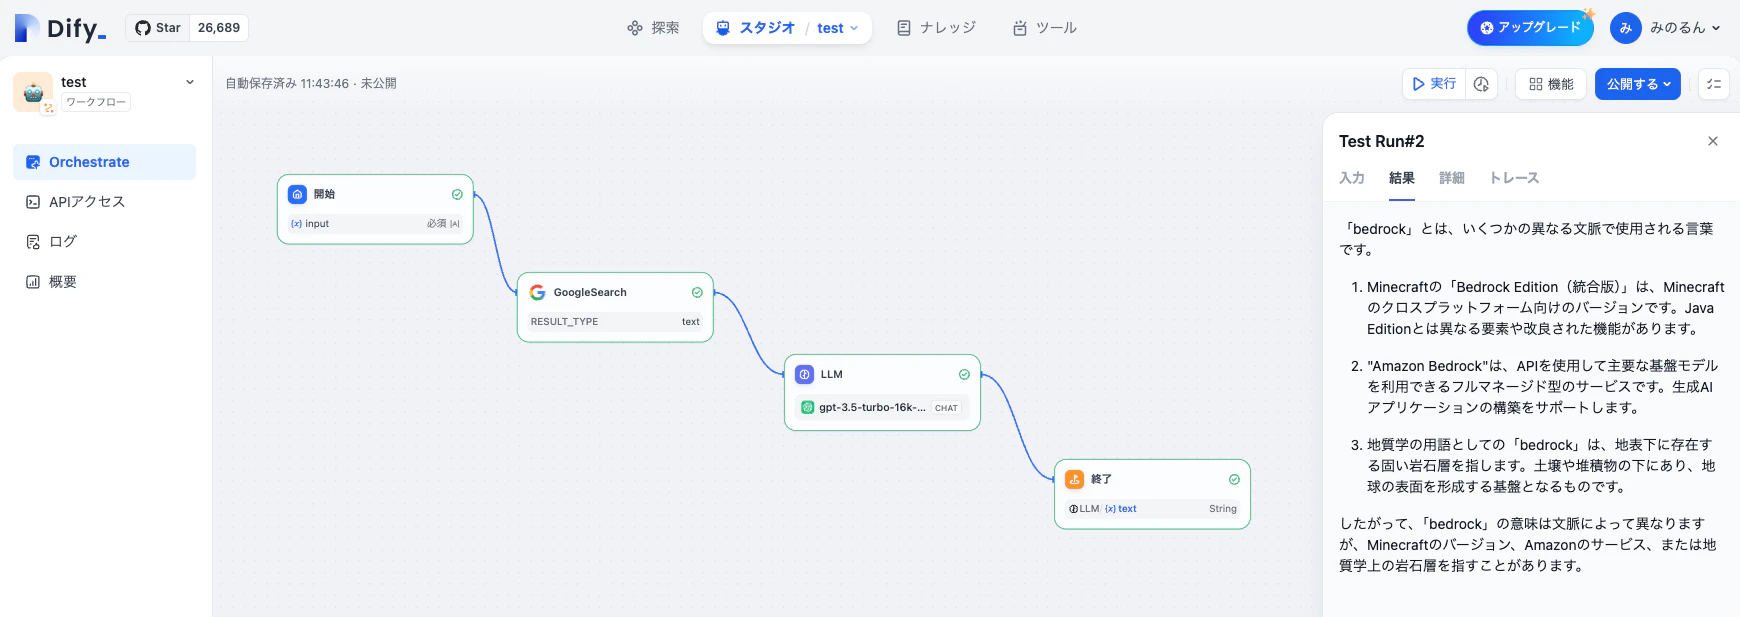Open ナレッジ in top navigation
This screenshot has width=1740, height=617.
tap(936, 28)
